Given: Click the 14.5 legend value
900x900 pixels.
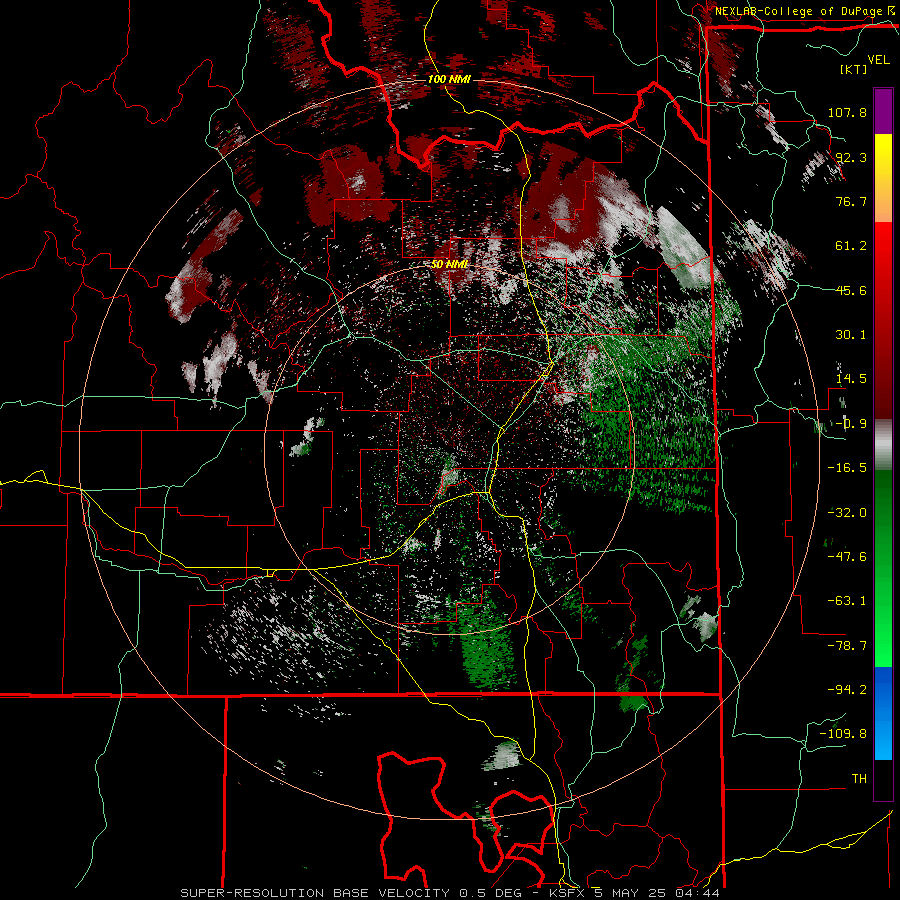Looking at the screenshot, I should coord(851,379).
